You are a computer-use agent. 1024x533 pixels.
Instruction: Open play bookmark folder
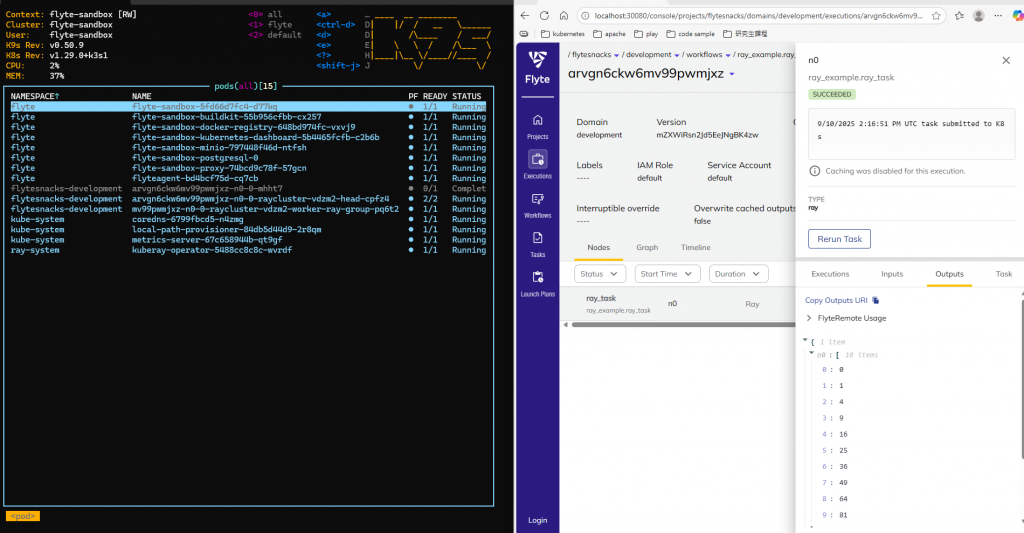point(647,34)
